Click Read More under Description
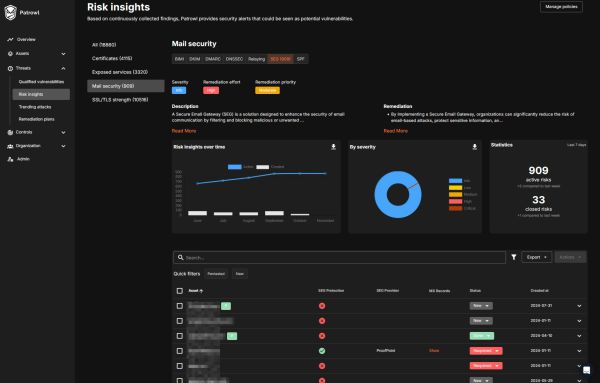 tap(184, 131)
